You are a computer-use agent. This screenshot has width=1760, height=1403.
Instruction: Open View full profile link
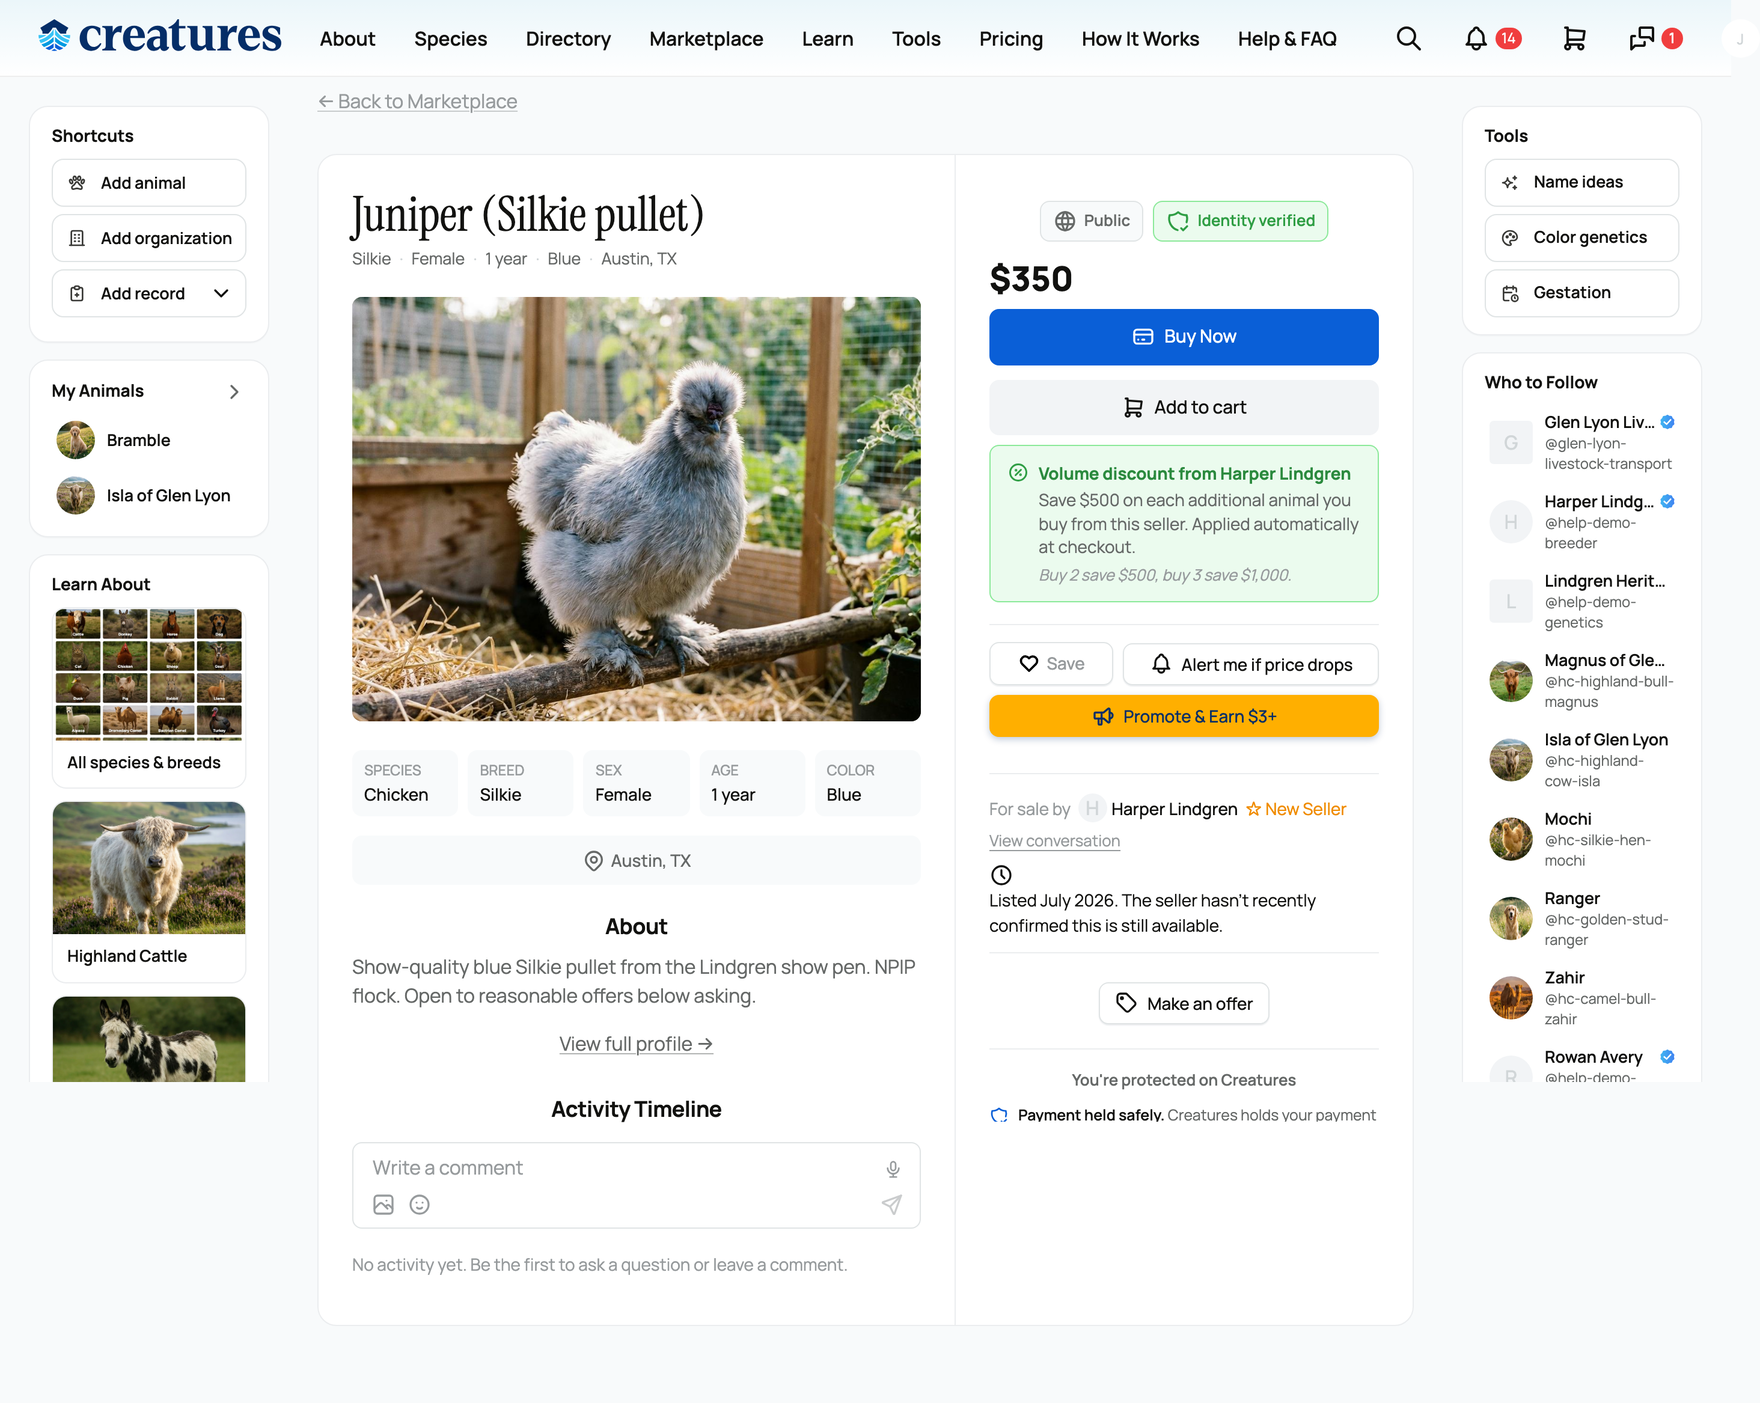coord(636,1044)
